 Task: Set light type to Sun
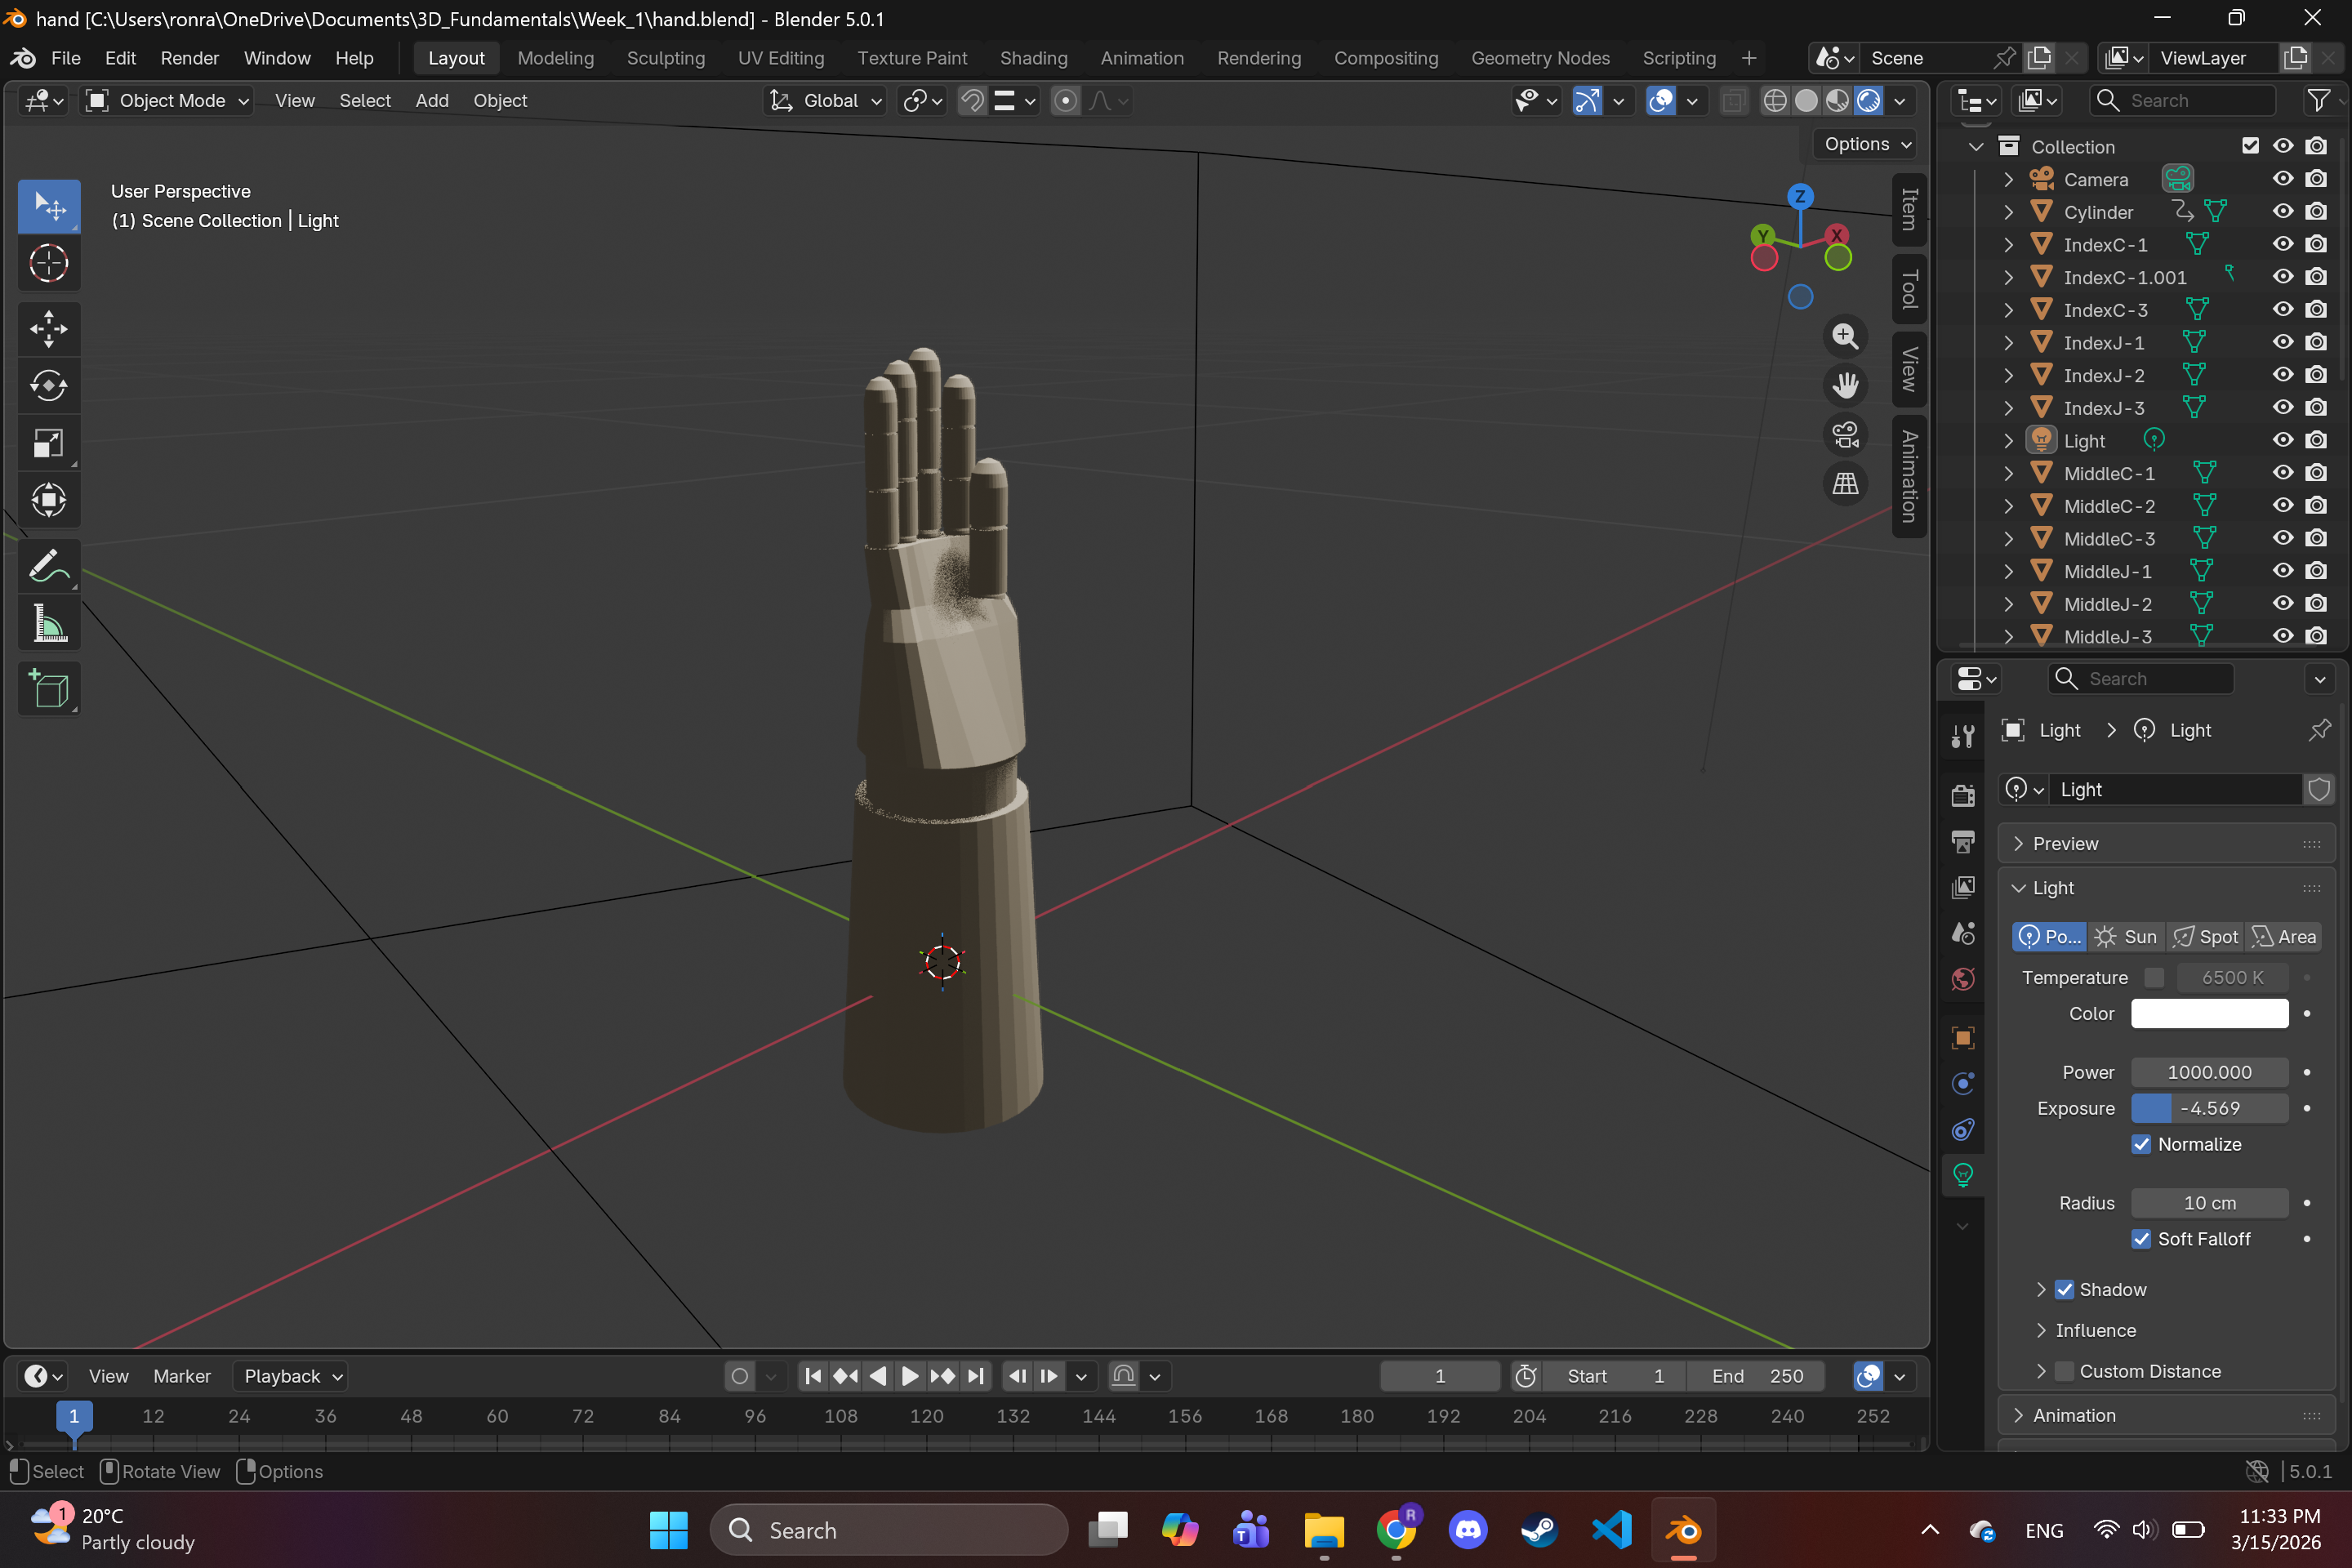(2127, 937)
